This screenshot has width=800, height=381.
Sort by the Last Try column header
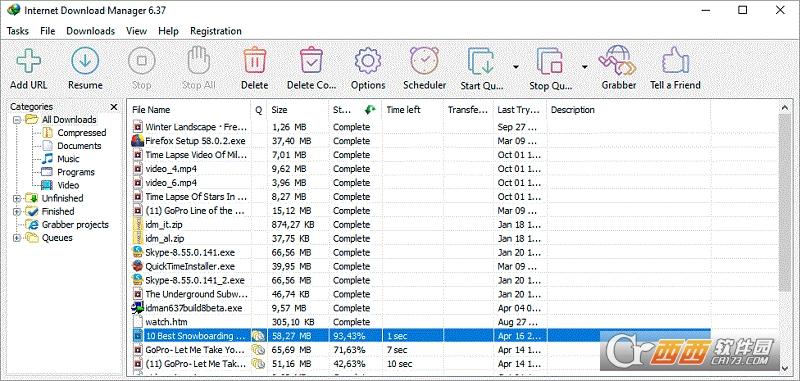click(x=520, y=110)
